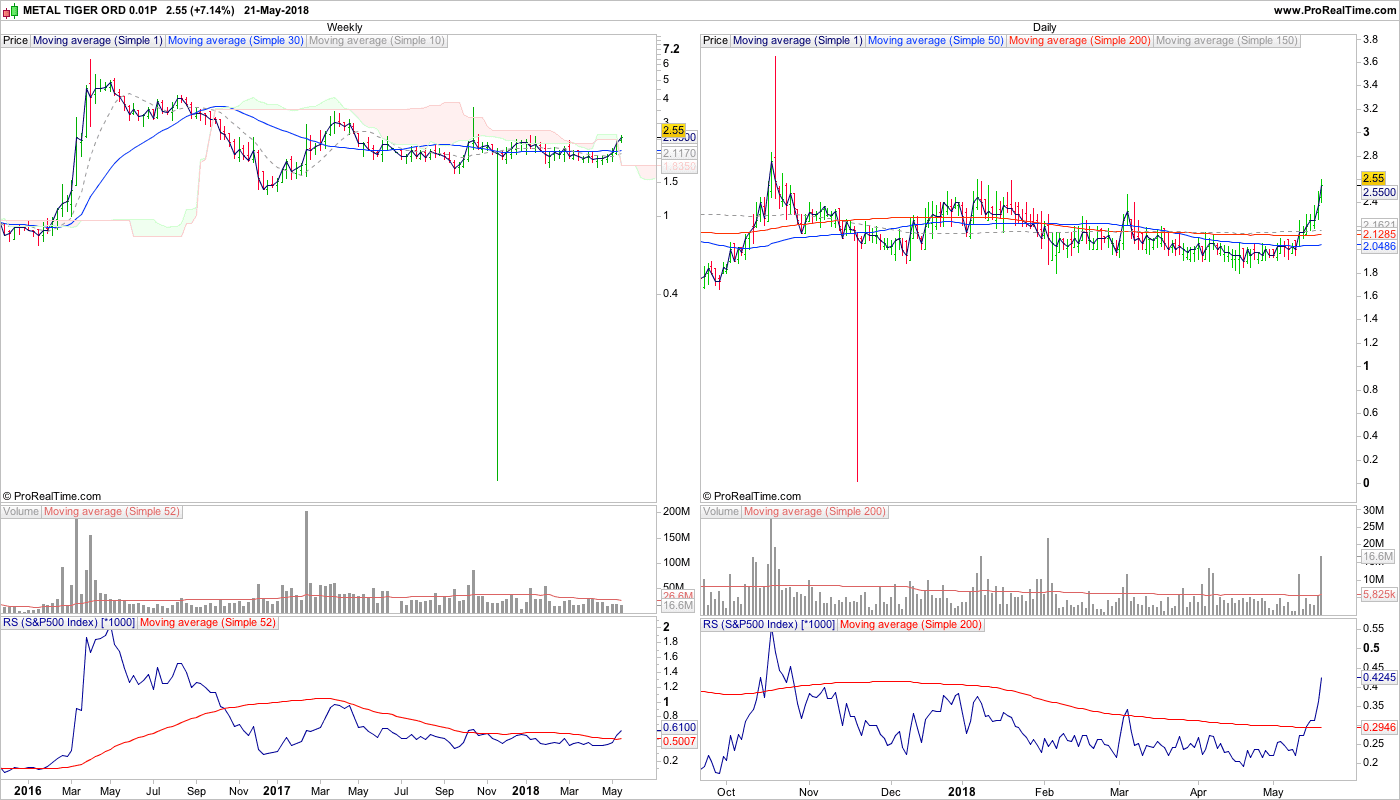Click the Volume label in the Daily panel
Viewport: 1400px width, 800px height.
click(721, 512)
